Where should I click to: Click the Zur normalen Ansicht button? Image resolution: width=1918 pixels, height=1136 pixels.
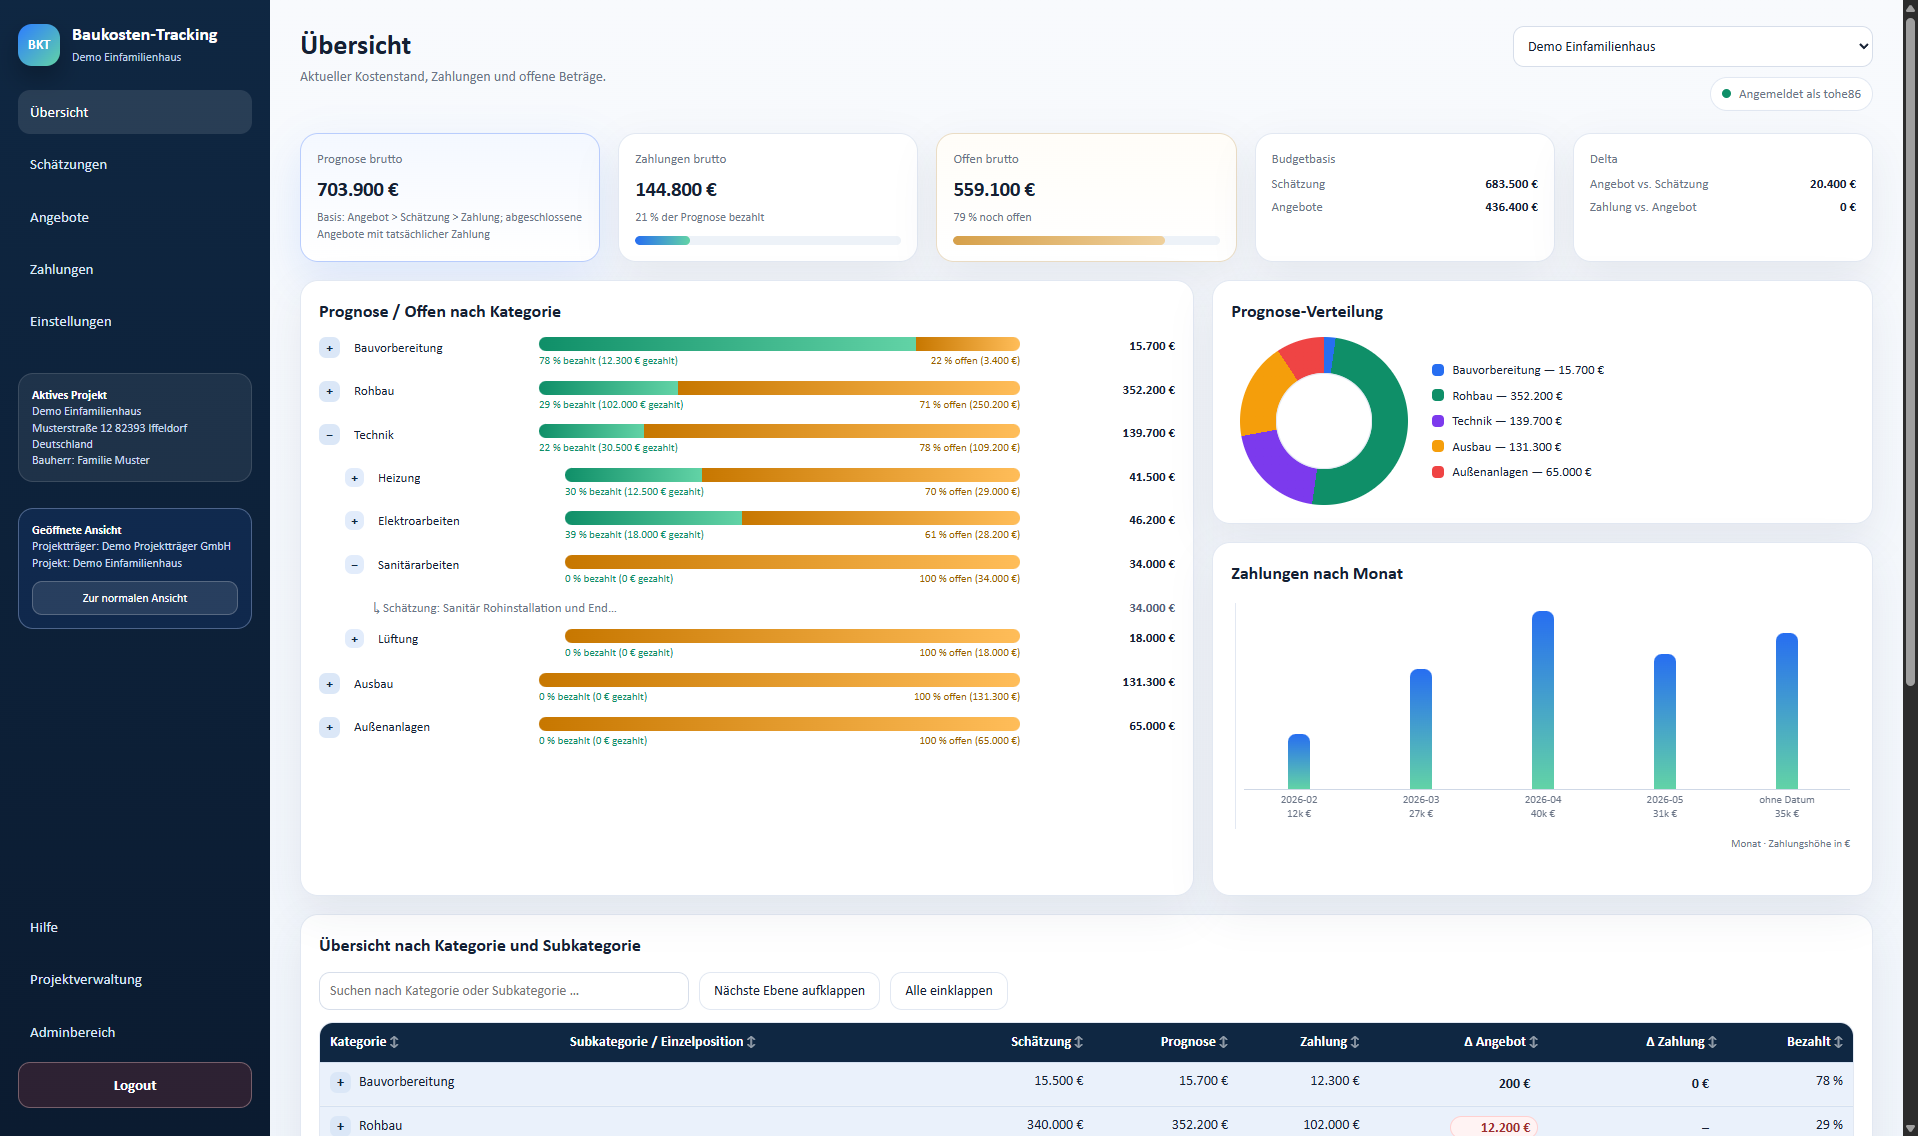pyautogui.click(x=135, y=598)
